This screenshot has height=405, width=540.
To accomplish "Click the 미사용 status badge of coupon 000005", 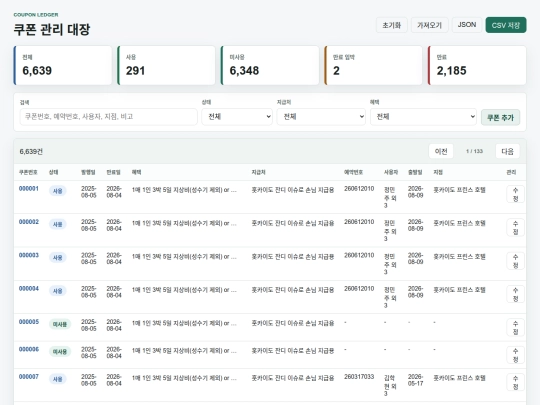I will [60, 324].
